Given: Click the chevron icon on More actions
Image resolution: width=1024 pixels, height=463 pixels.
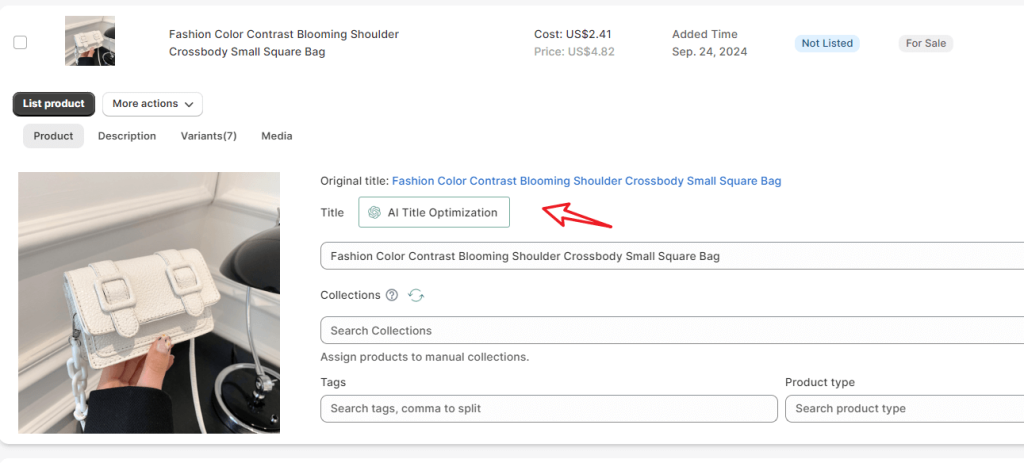Looking at the screenshot, I should (189, 104).
